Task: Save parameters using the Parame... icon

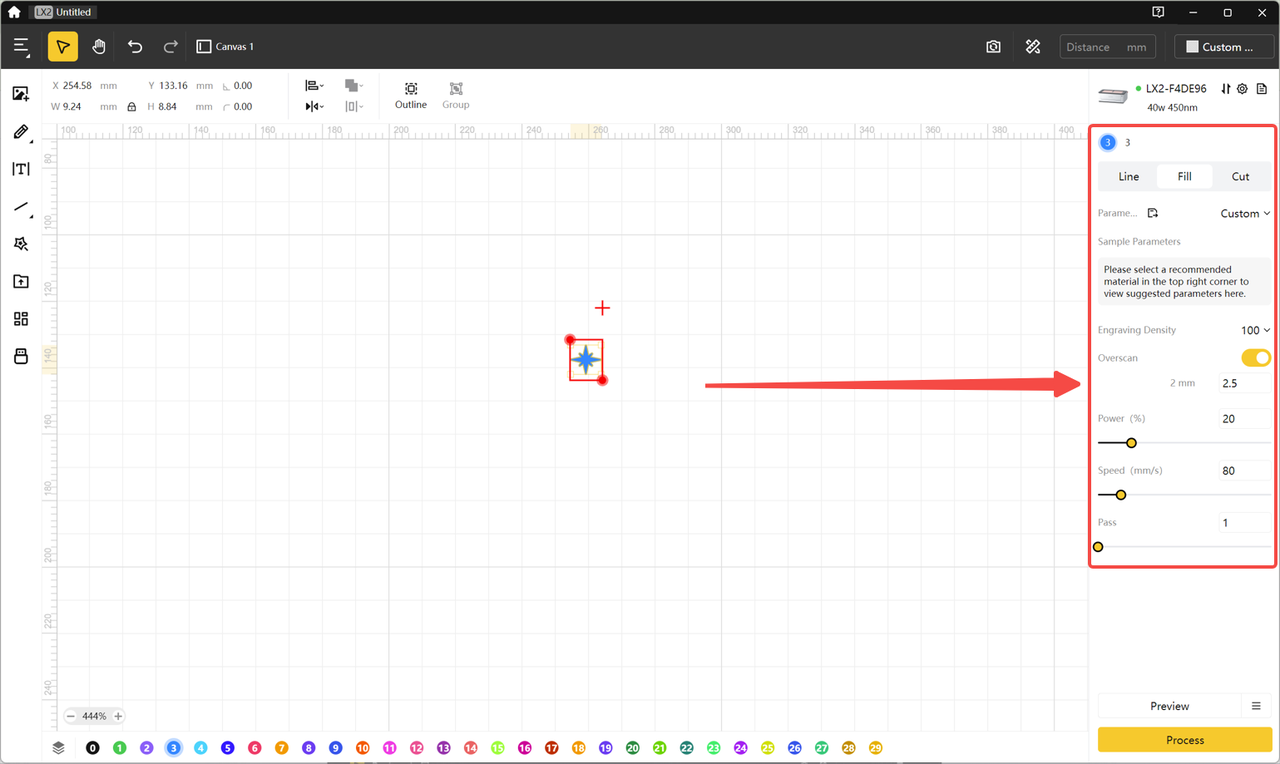Action: point(1153,213)
